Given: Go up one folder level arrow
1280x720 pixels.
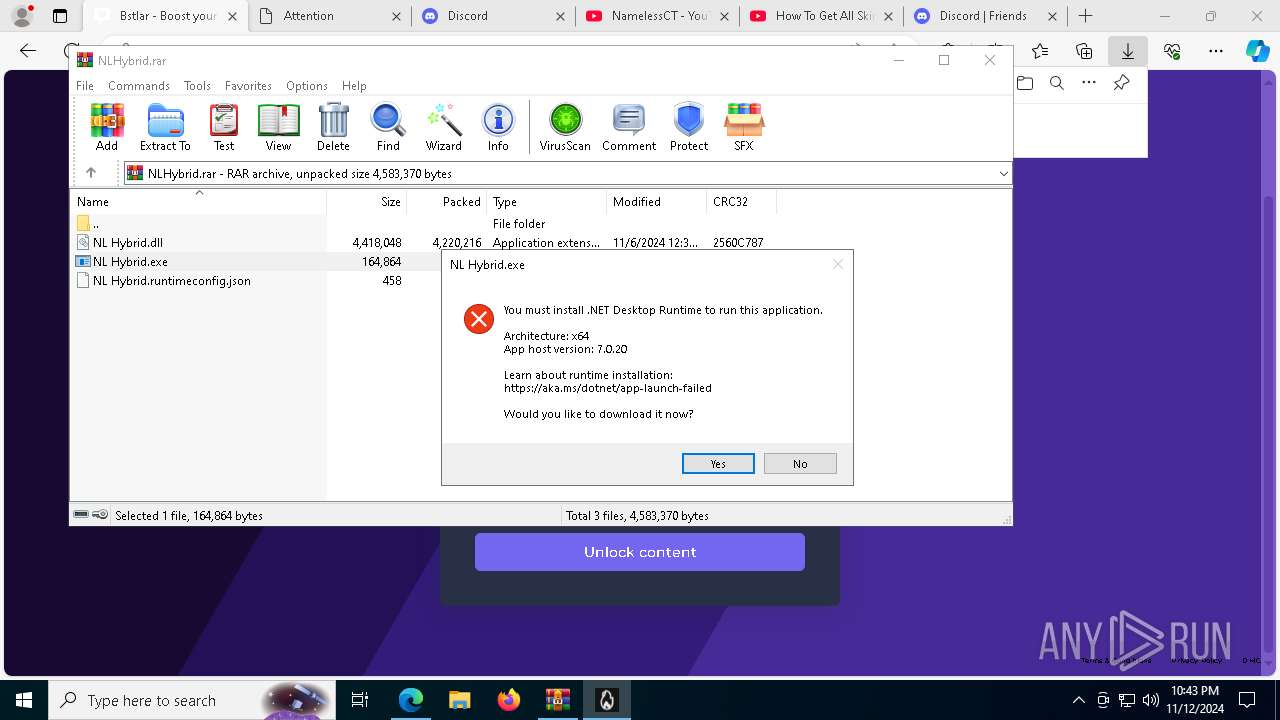Looking at the screenshot, I should (x=91, y=173).
